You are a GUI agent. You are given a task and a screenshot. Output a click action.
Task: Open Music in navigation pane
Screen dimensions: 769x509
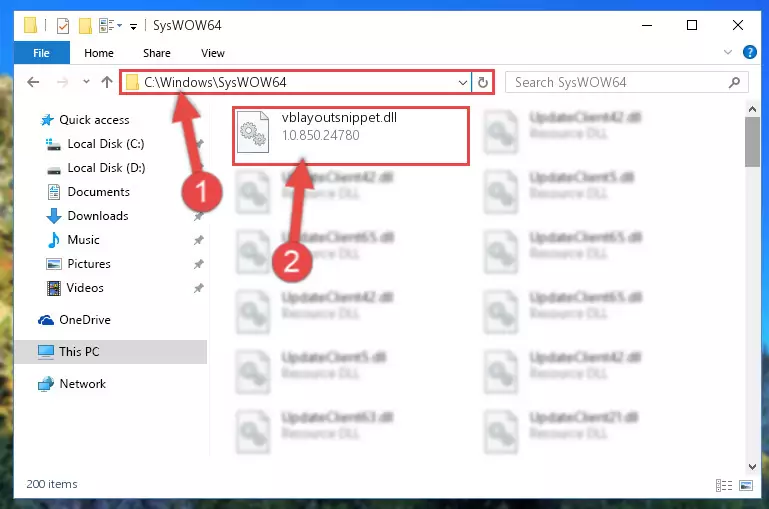[x=83, y=240]
